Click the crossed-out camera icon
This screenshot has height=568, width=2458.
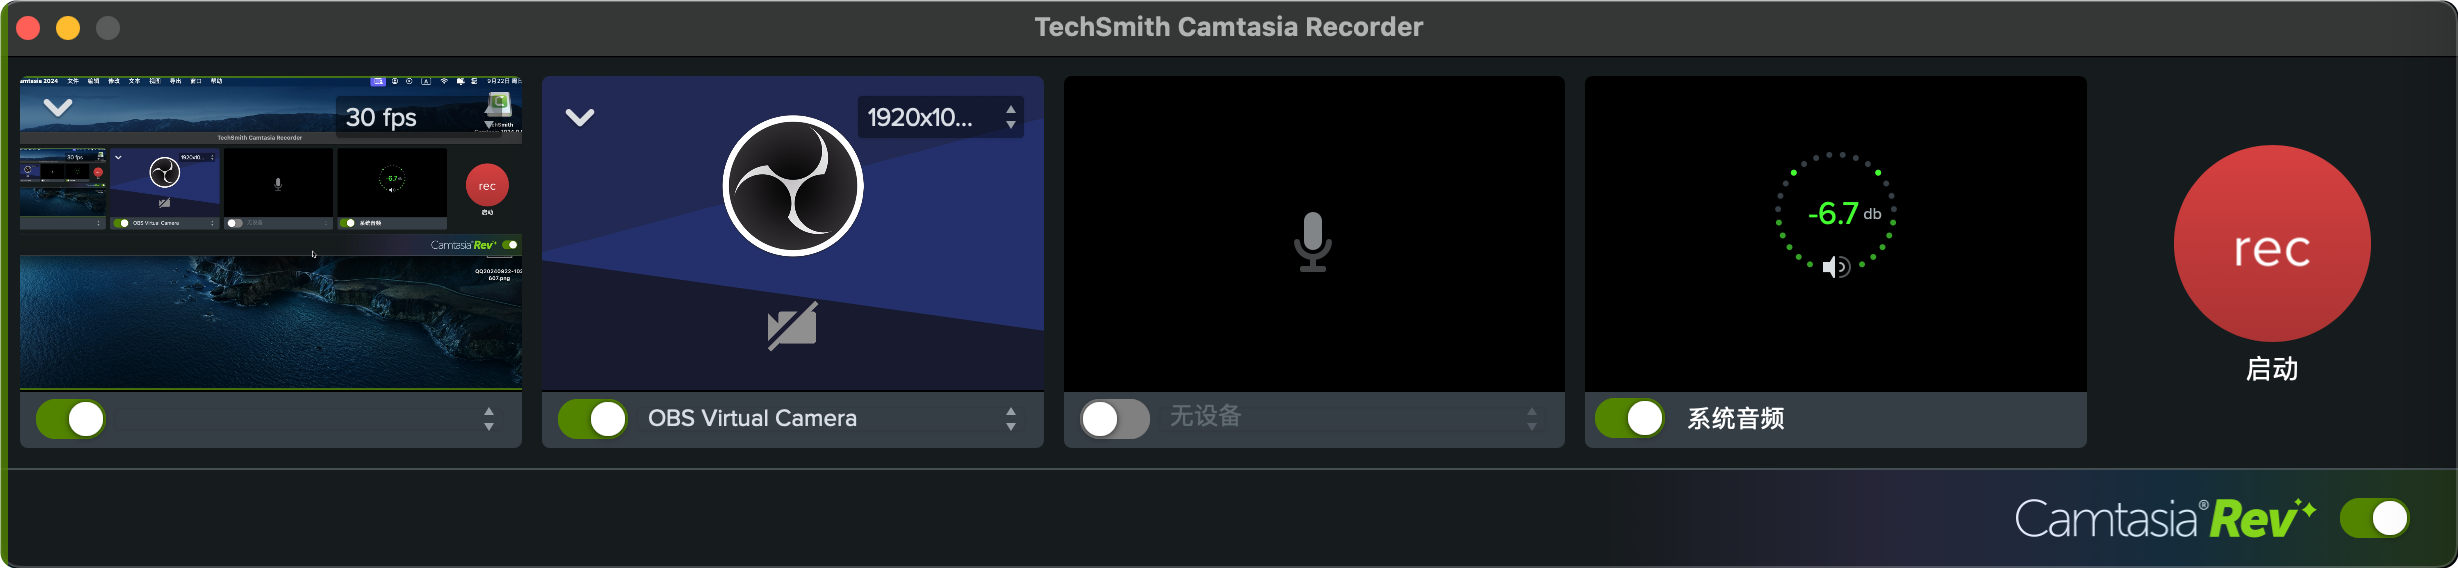click(x=792, y=326)
